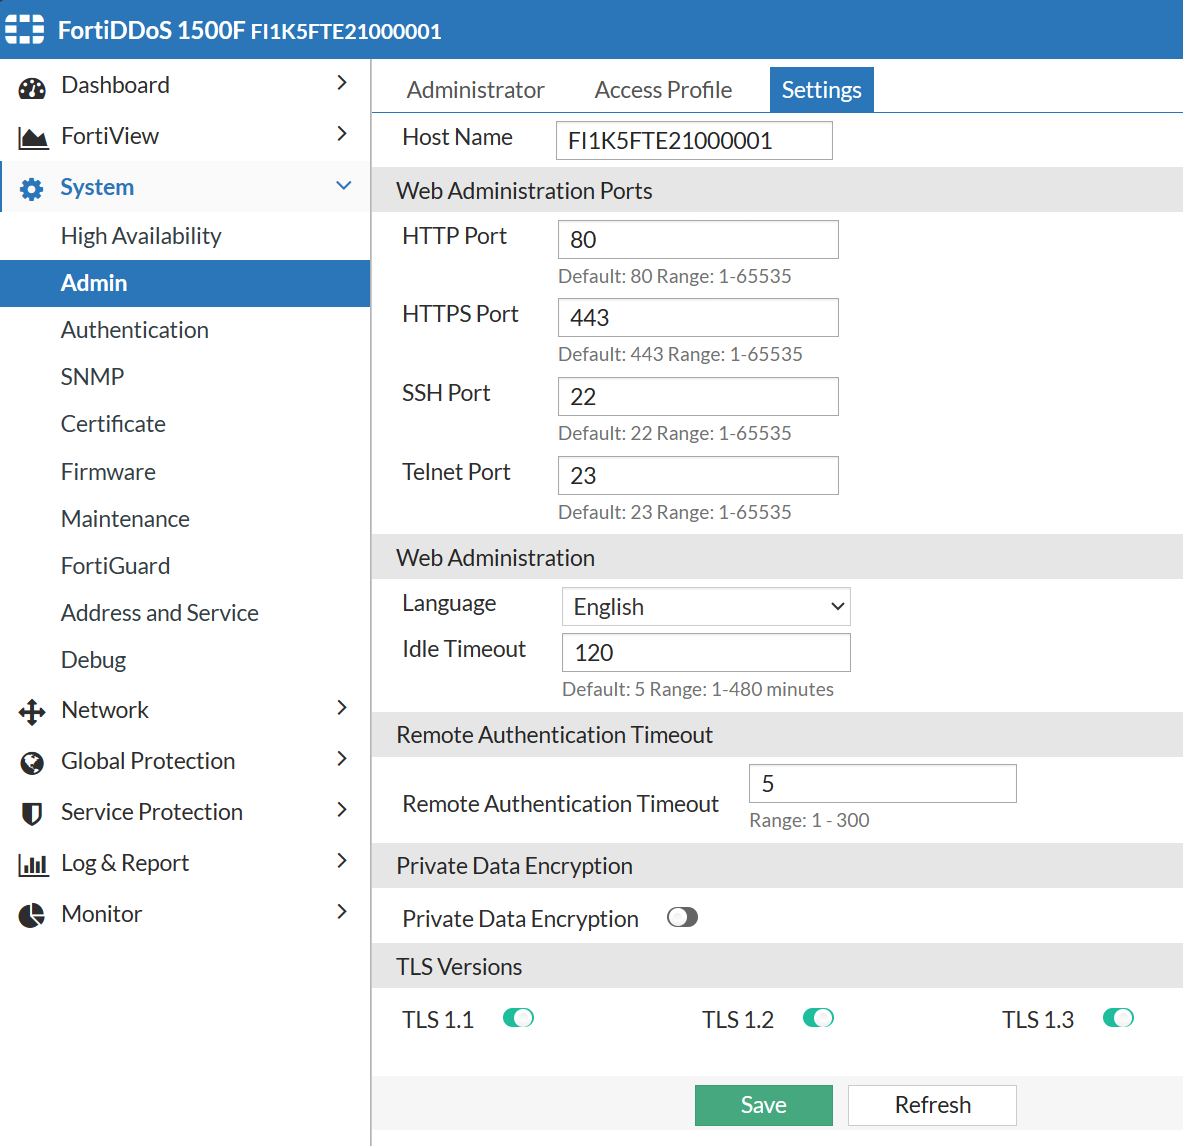The height and width of the screenshot is (1146, 1183).
Task: Open Certificate in sidebar
Action: pos(113,424)
